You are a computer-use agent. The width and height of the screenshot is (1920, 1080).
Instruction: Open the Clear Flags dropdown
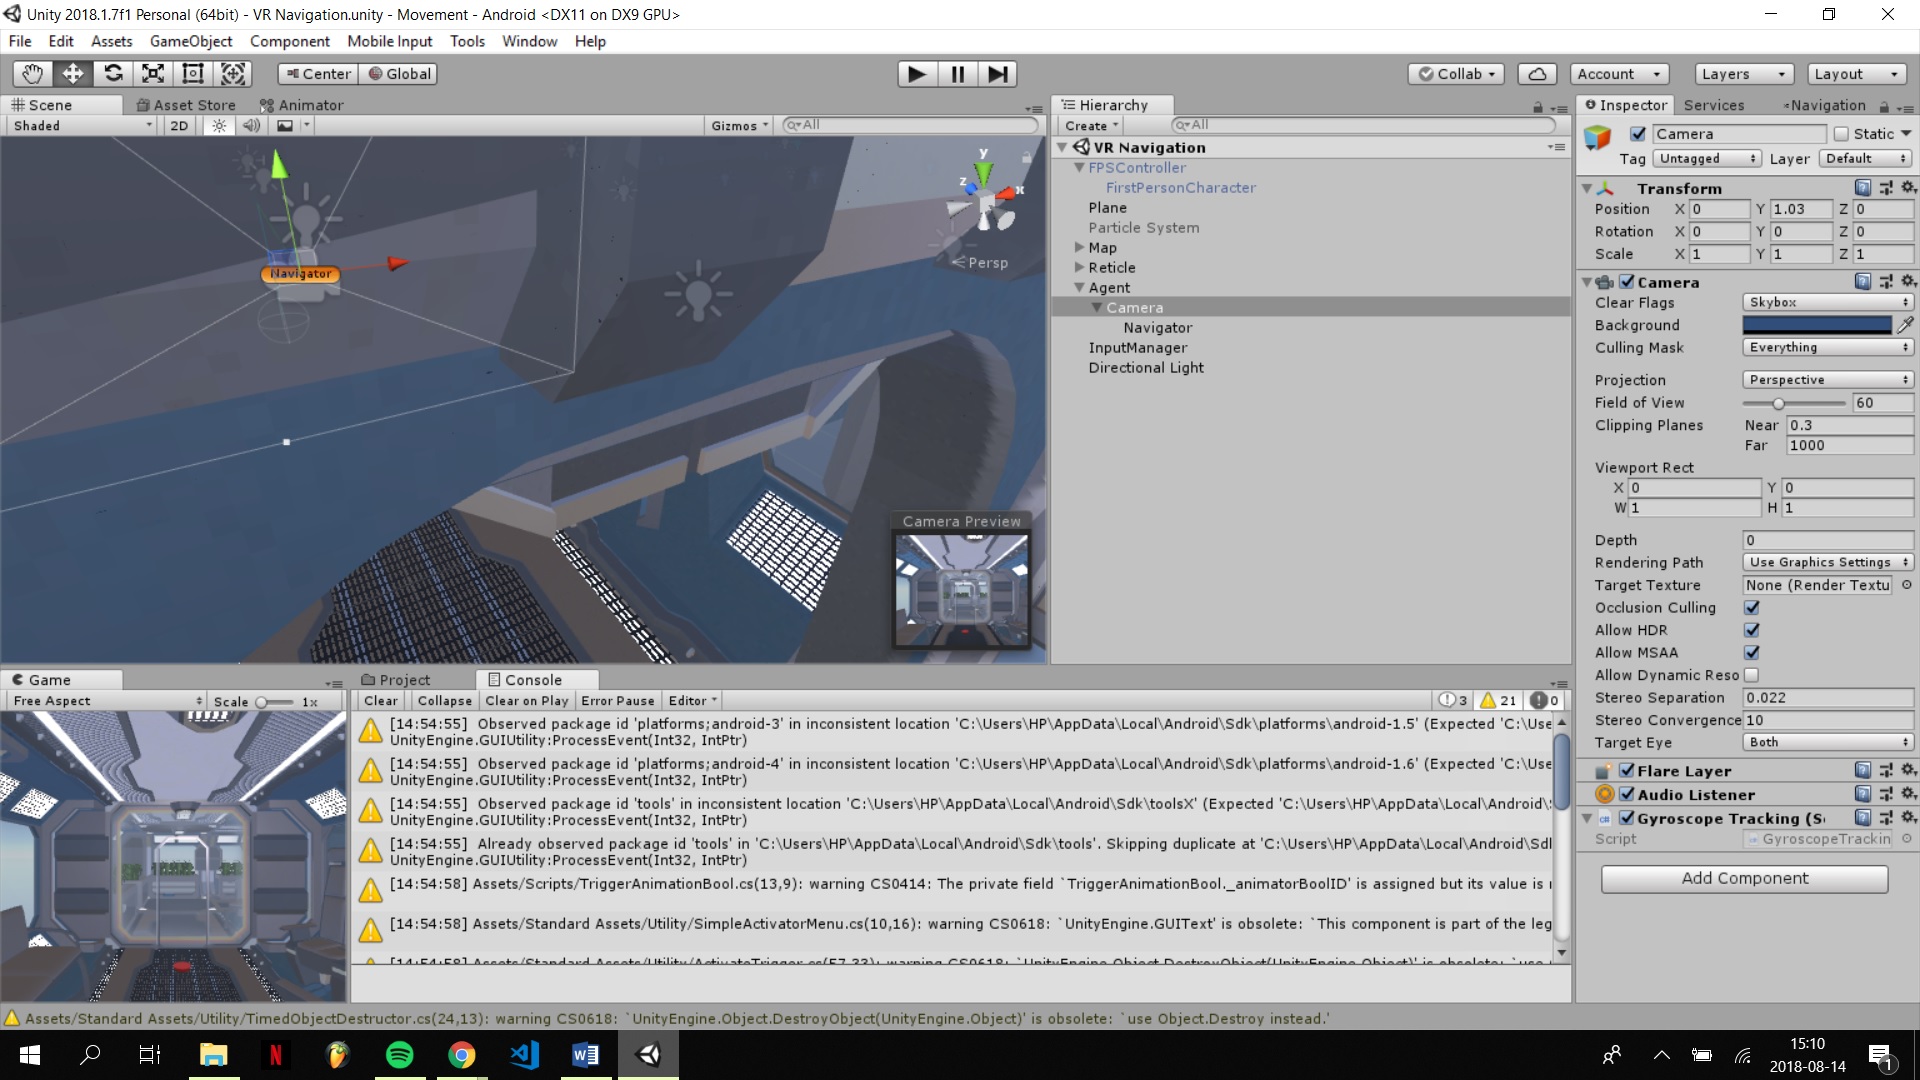click(1827, 302)
